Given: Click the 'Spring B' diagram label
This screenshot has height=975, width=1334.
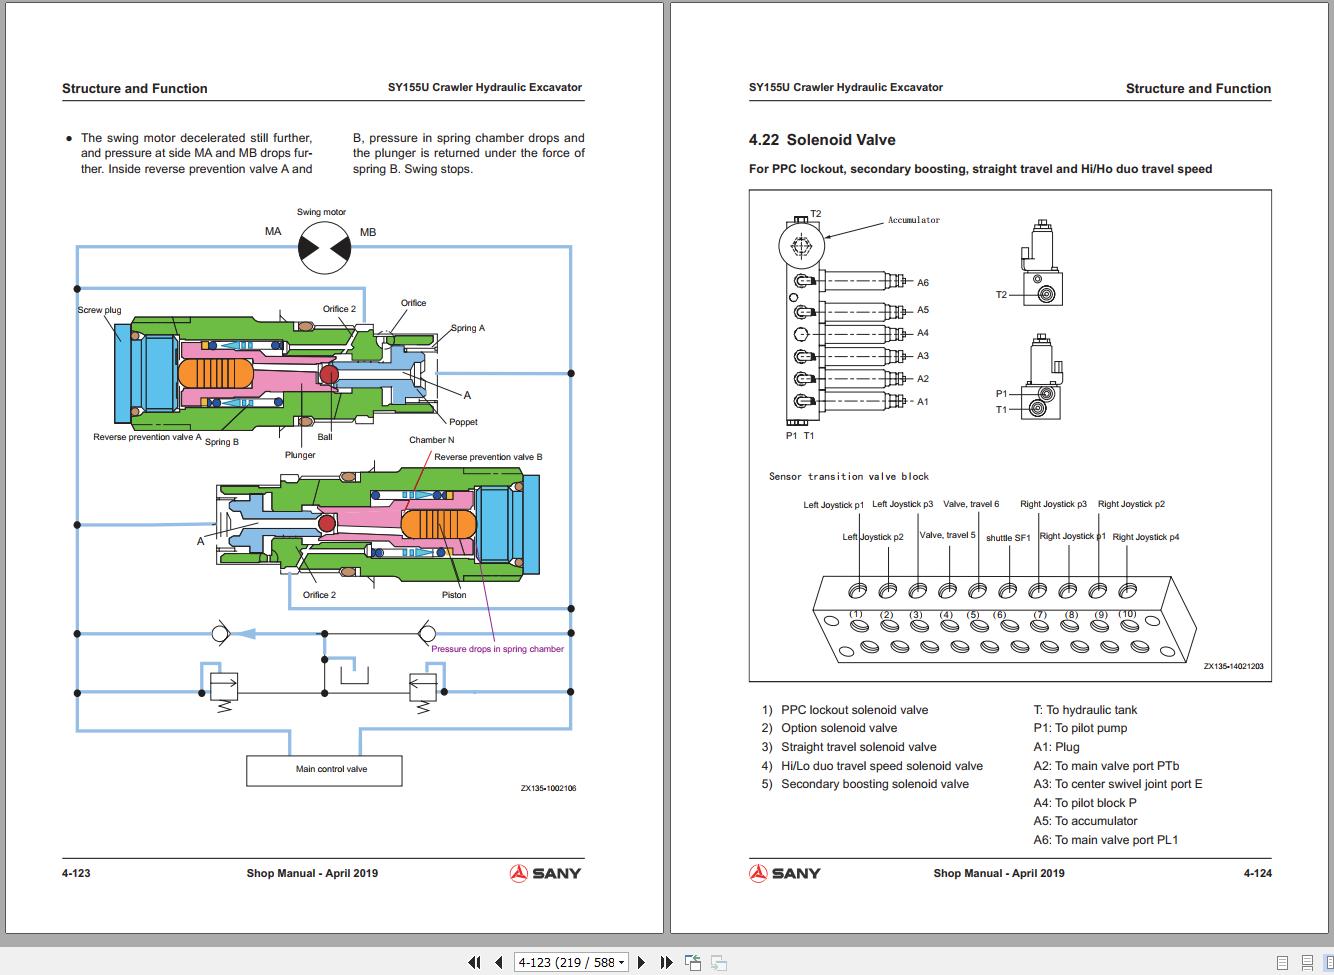Looking at the screenshot, I should [222, 442].
